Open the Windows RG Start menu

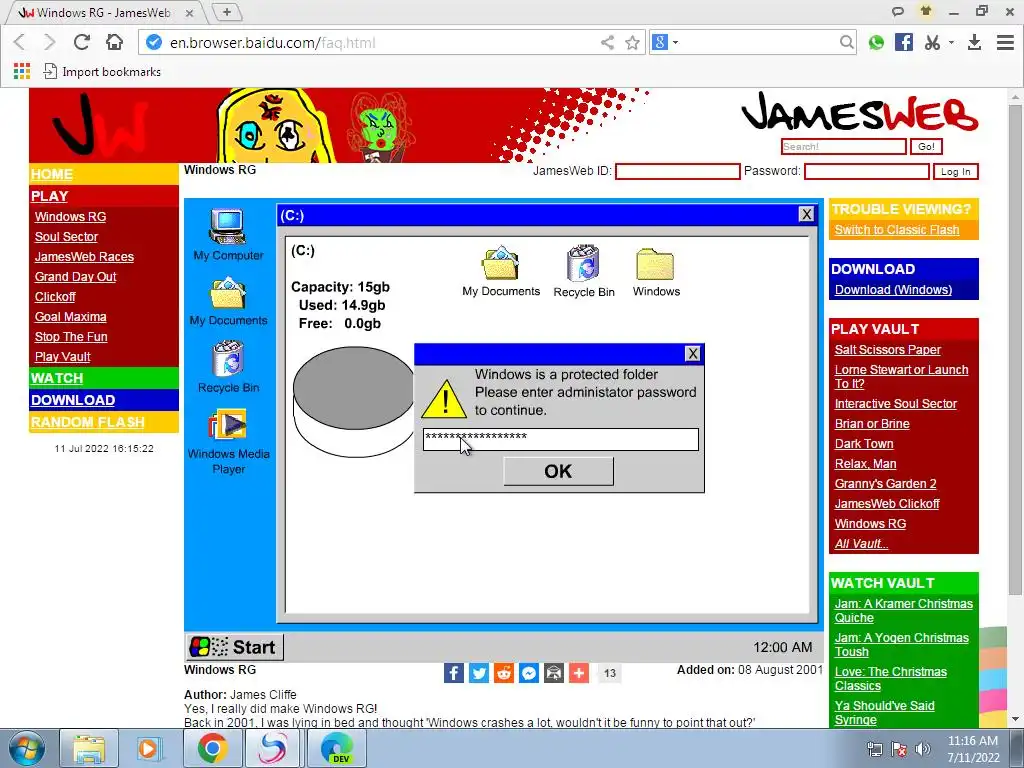click(x=234, y=647)
